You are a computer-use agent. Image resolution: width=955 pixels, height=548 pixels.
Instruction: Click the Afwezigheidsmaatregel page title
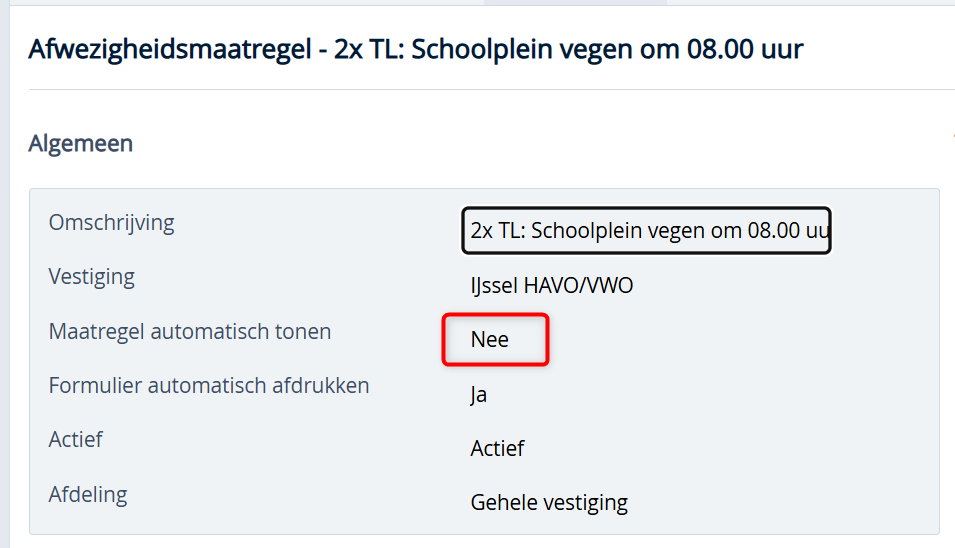coord(415,48)
